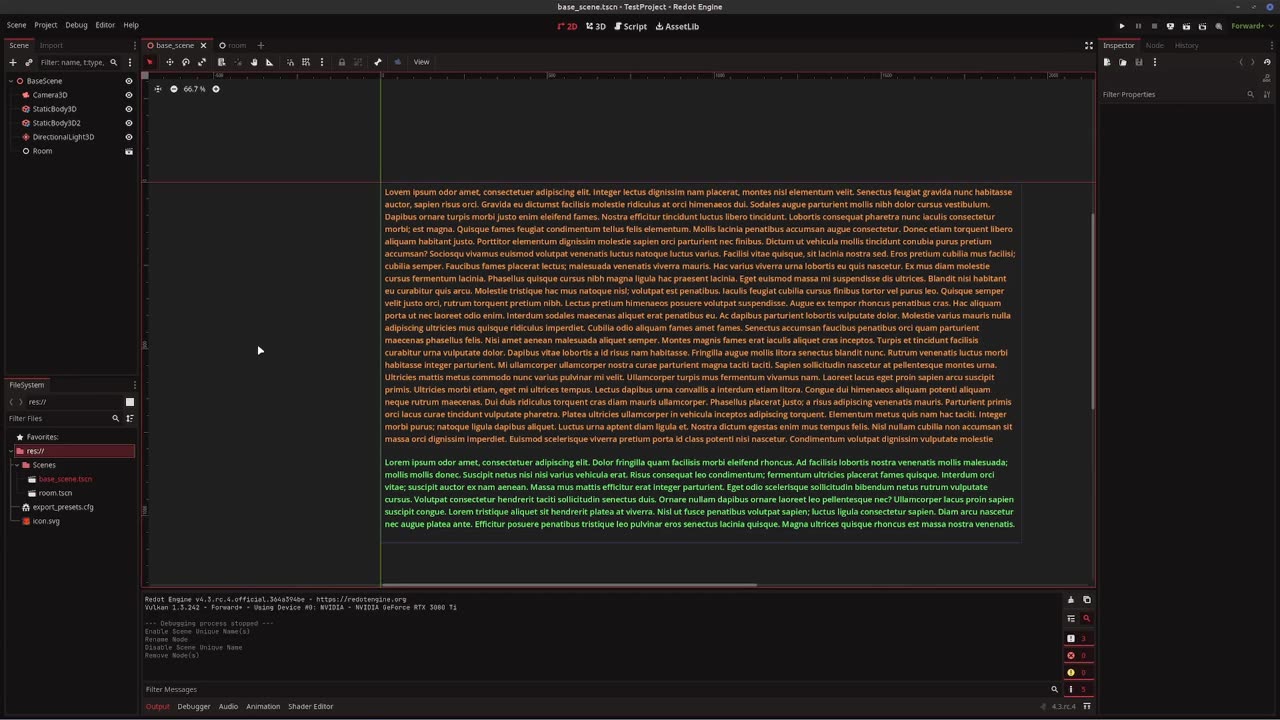The width and height of the screenshot is (1280, 720).
Task: Zoom in with the plus button
Action: (x=215, y=89)
